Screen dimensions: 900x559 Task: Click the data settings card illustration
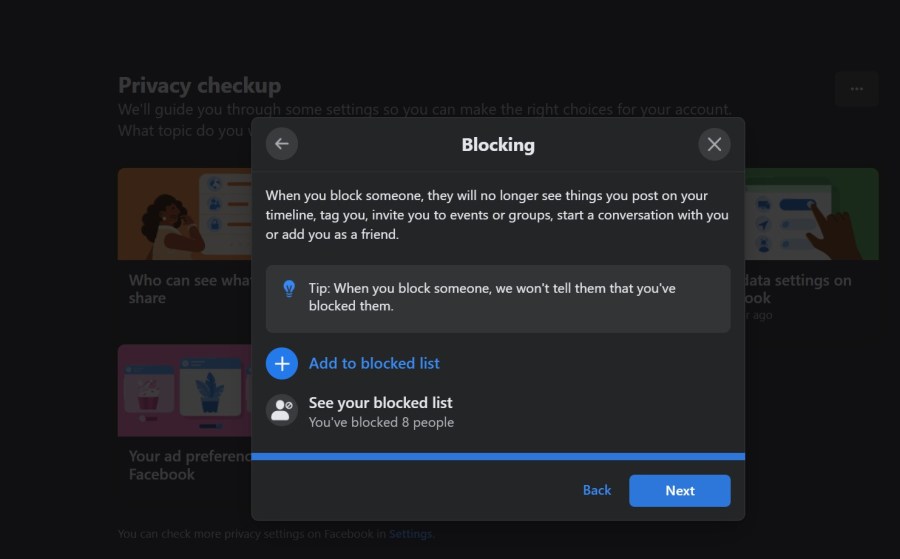coord(812,214)
